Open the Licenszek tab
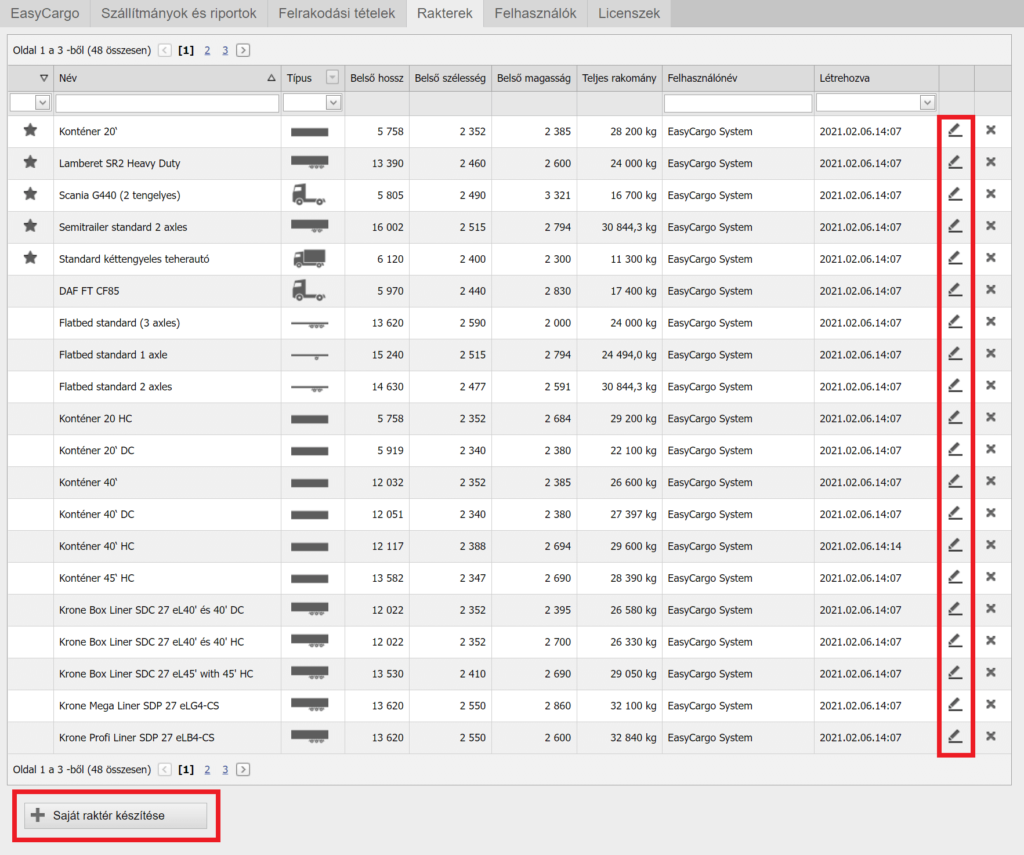 pyautogui.click(x=629, y=13)
